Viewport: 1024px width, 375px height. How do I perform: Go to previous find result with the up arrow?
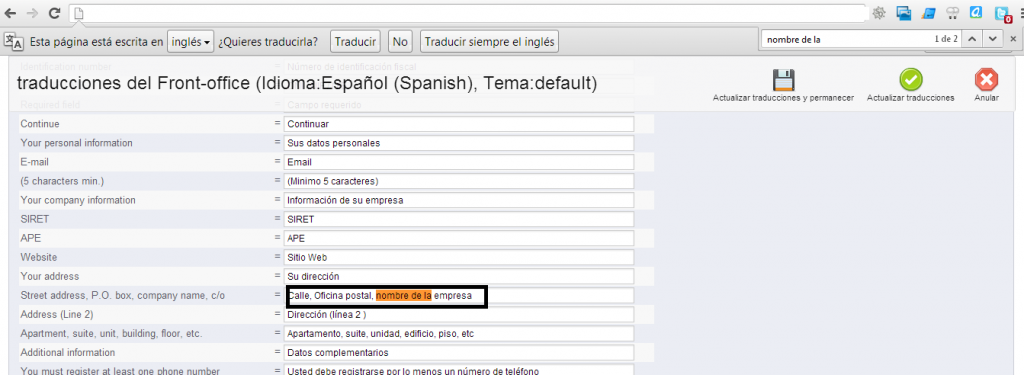click(x=972, y=39)
